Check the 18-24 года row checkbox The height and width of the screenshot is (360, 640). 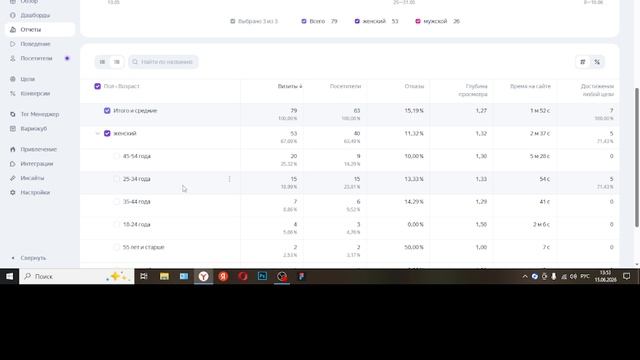[117, 224]
